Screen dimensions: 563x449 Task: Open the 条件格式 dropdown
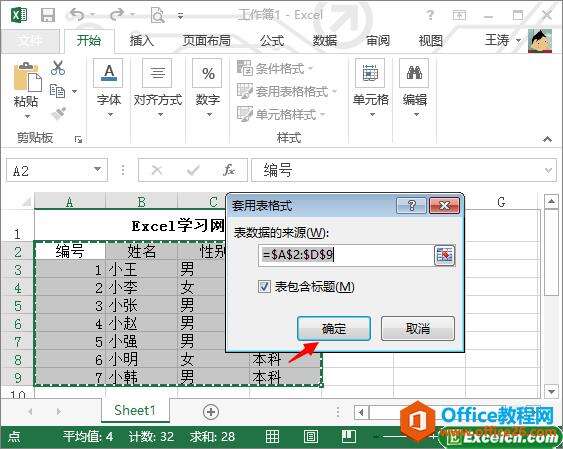[275, 68]
